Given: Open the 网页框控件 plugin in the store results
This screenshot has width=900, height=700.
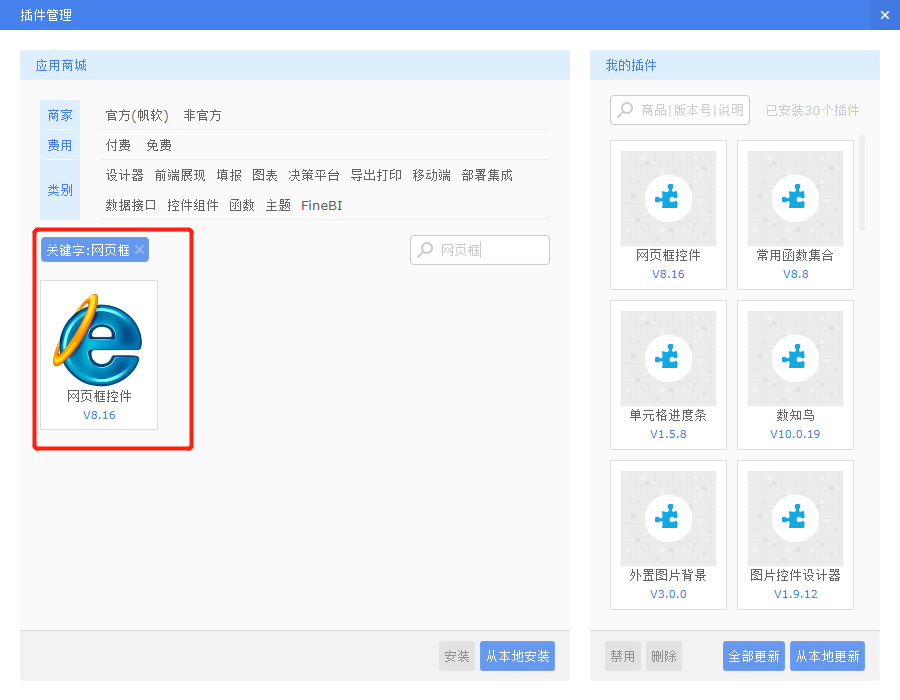Looking at the screenshot, I should (99, 355).
